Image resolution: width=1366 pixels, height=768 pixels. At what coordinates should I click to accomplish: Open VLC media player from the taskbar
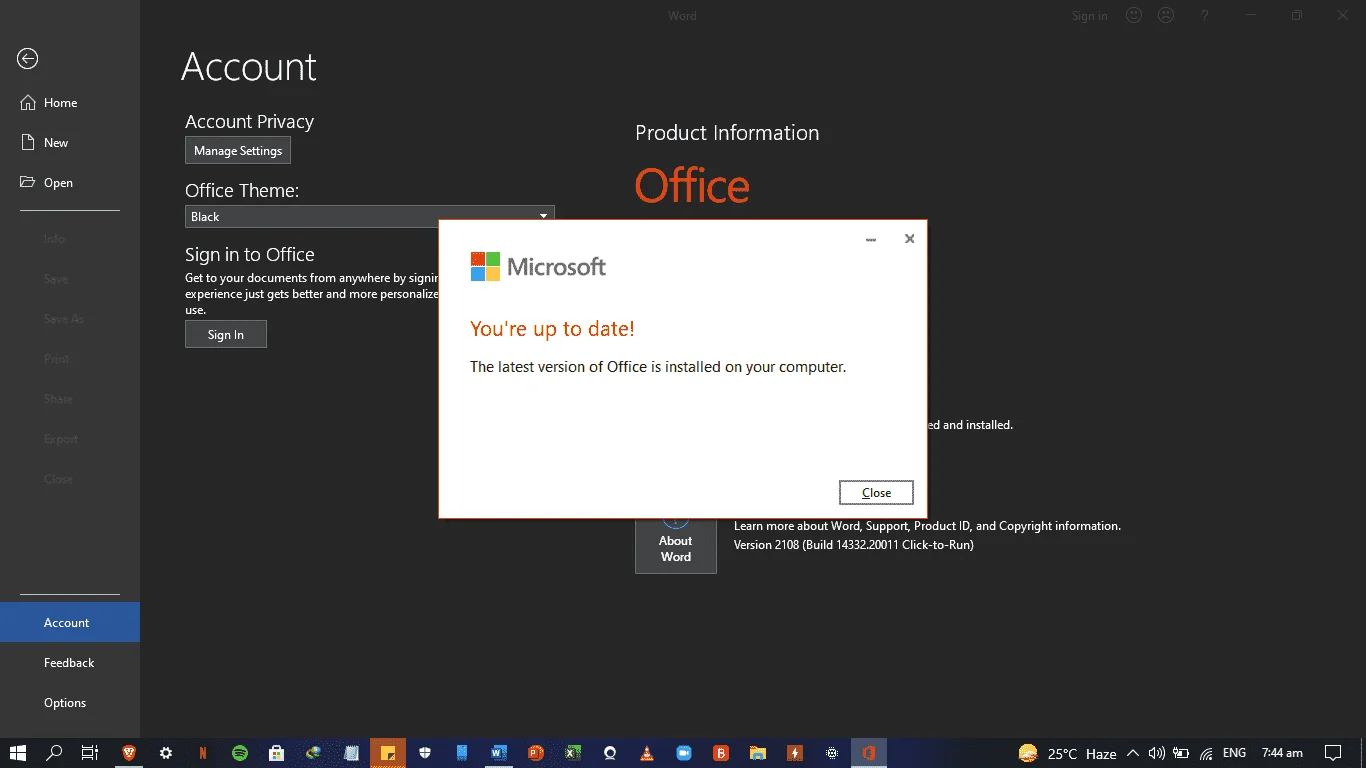click(x=647, y=753)
